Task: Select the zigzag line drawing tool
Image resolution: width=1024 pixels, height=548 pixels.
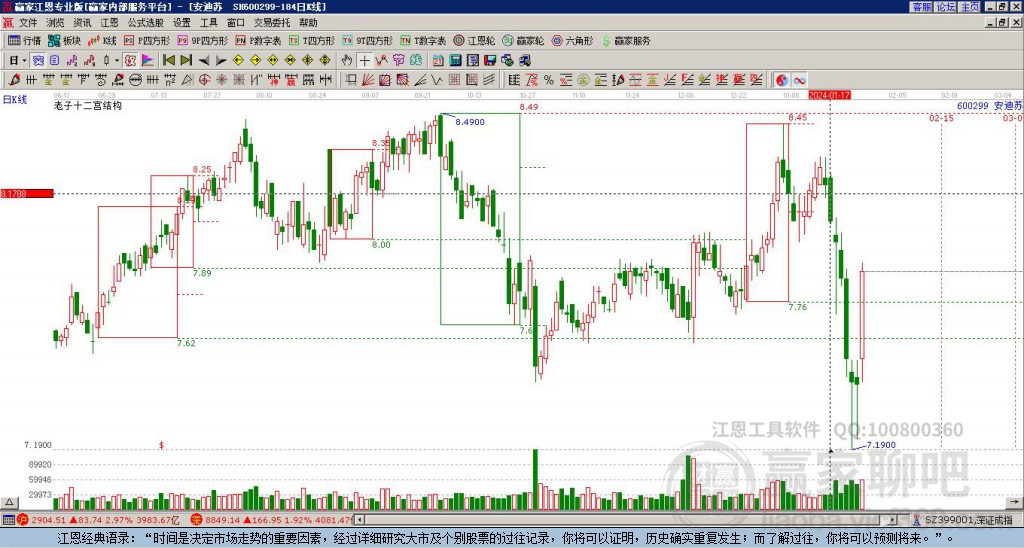Action: (x=436, y=80)
